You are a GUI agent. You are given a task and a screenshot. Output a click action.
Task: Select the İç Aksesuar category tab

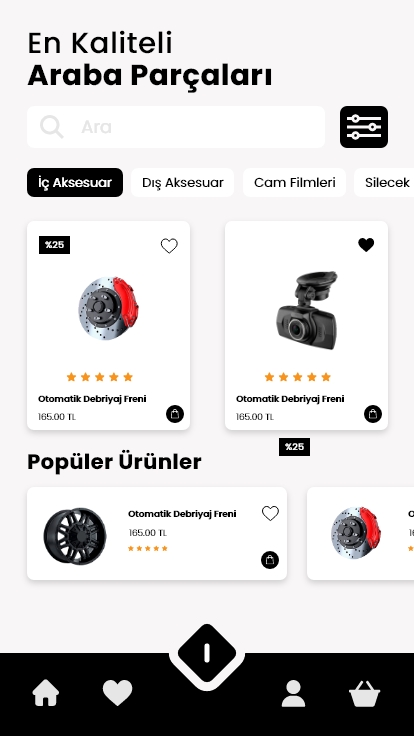click(x=75, y=183)
